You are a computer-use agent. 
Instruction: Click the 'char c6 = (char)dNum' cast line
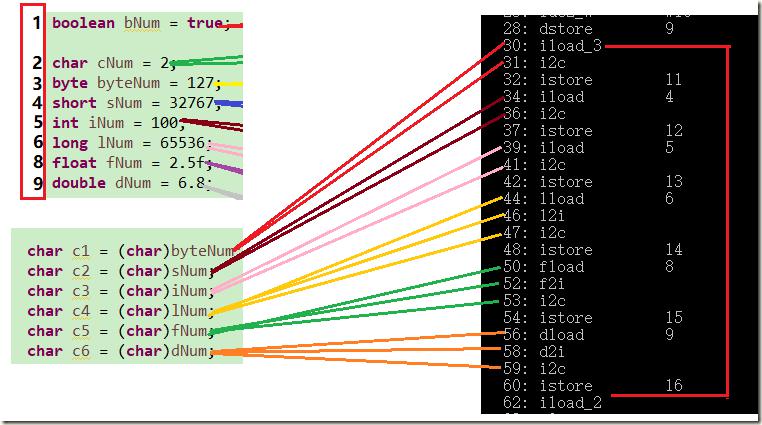[x=122, y=351]
